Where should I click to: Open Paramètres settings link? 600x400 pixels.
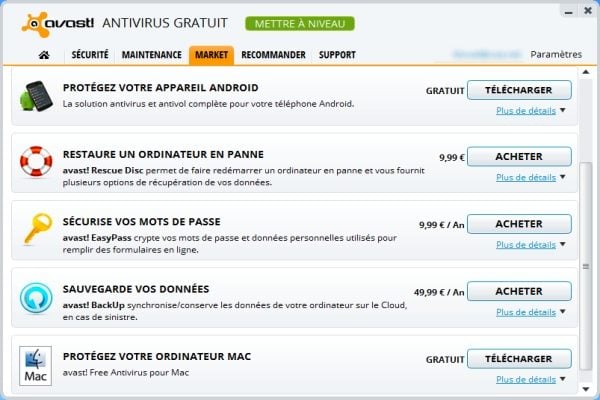pyautogui.click(x=556, y=54)
